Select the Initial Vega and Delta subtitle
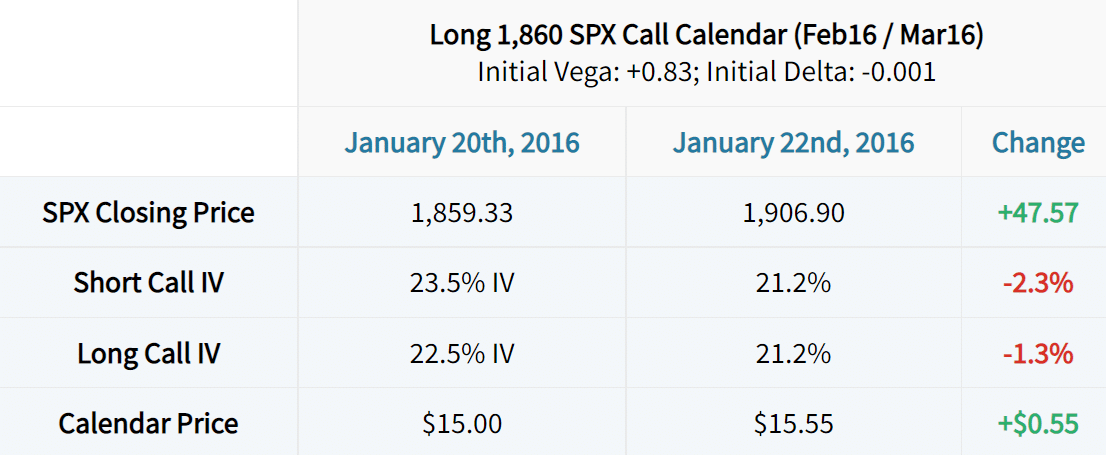The height and width of the screenshot is (455, 1106). [x=707, y=72]
